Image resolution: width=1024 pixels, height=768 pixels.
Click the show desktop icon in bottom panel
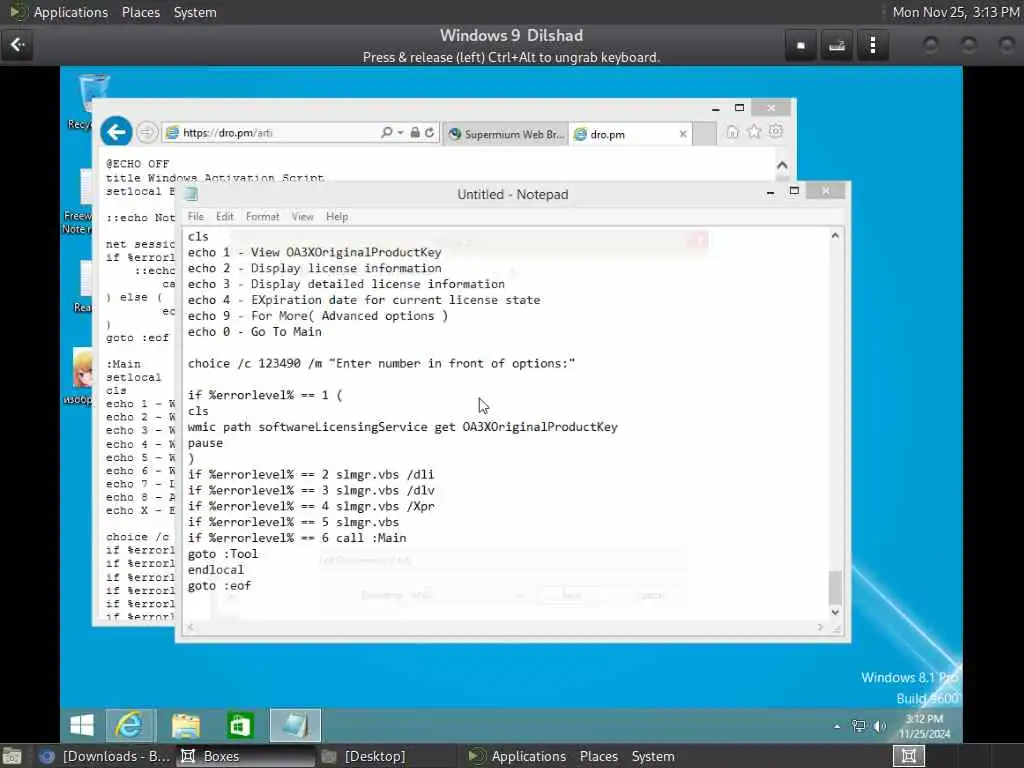coord(12,756)
